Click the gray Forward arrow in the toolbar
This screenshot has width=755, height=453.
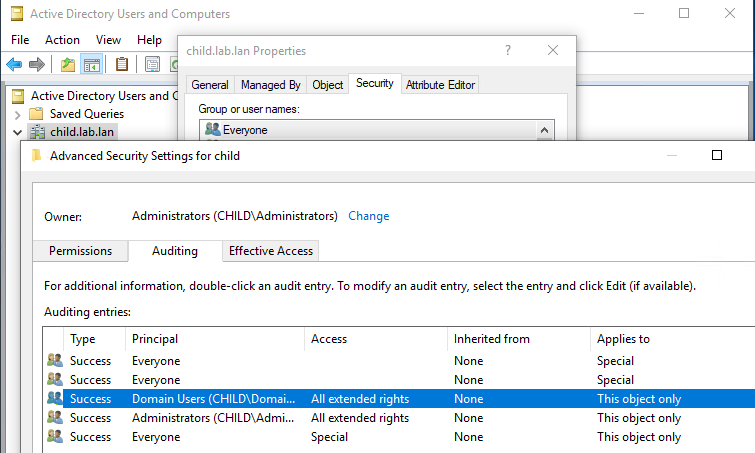37,64
